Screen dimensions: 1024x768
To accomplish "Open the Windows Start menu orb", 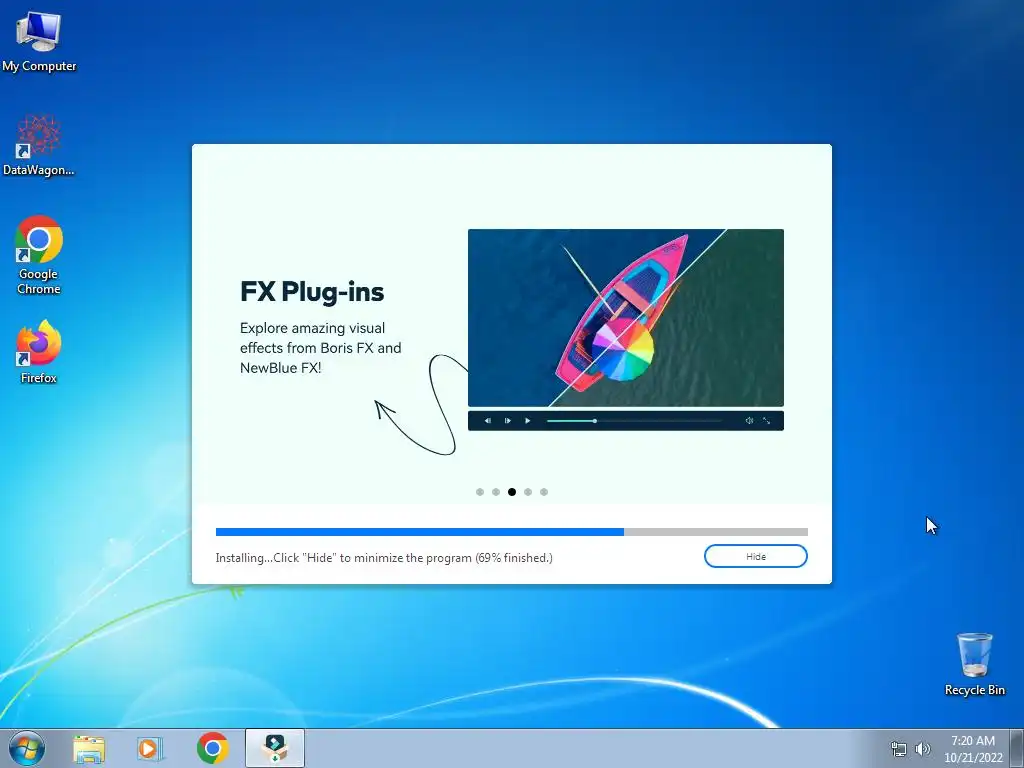I will (27, 748).
